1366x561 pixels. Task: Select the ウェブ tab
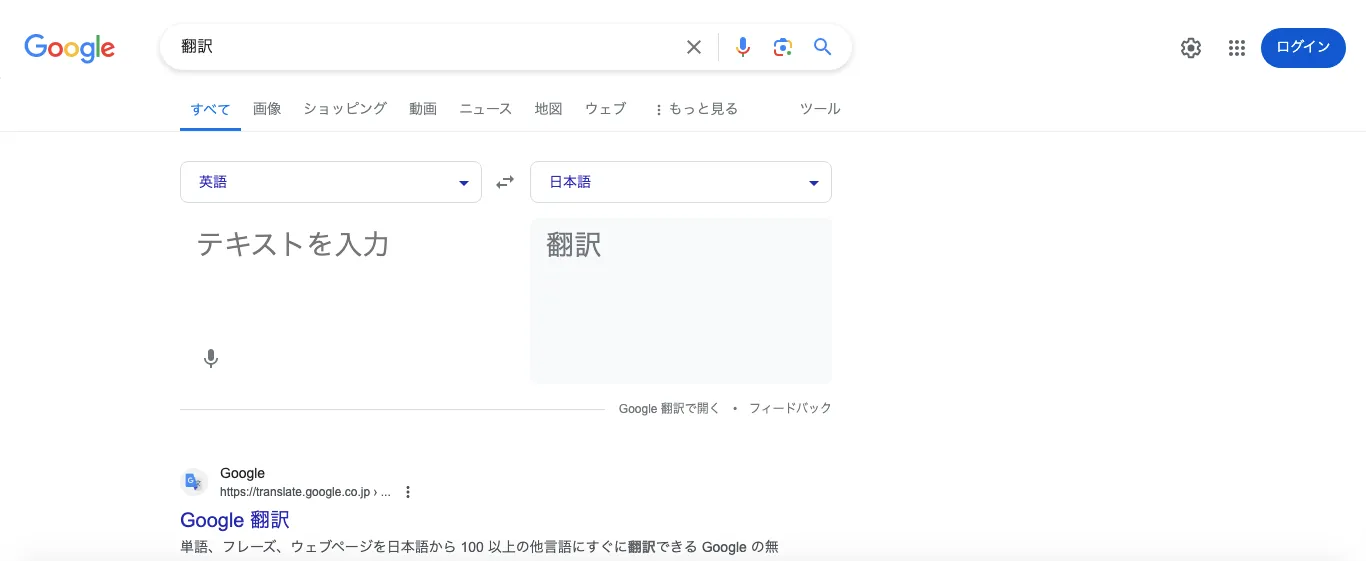pos(605,109)
